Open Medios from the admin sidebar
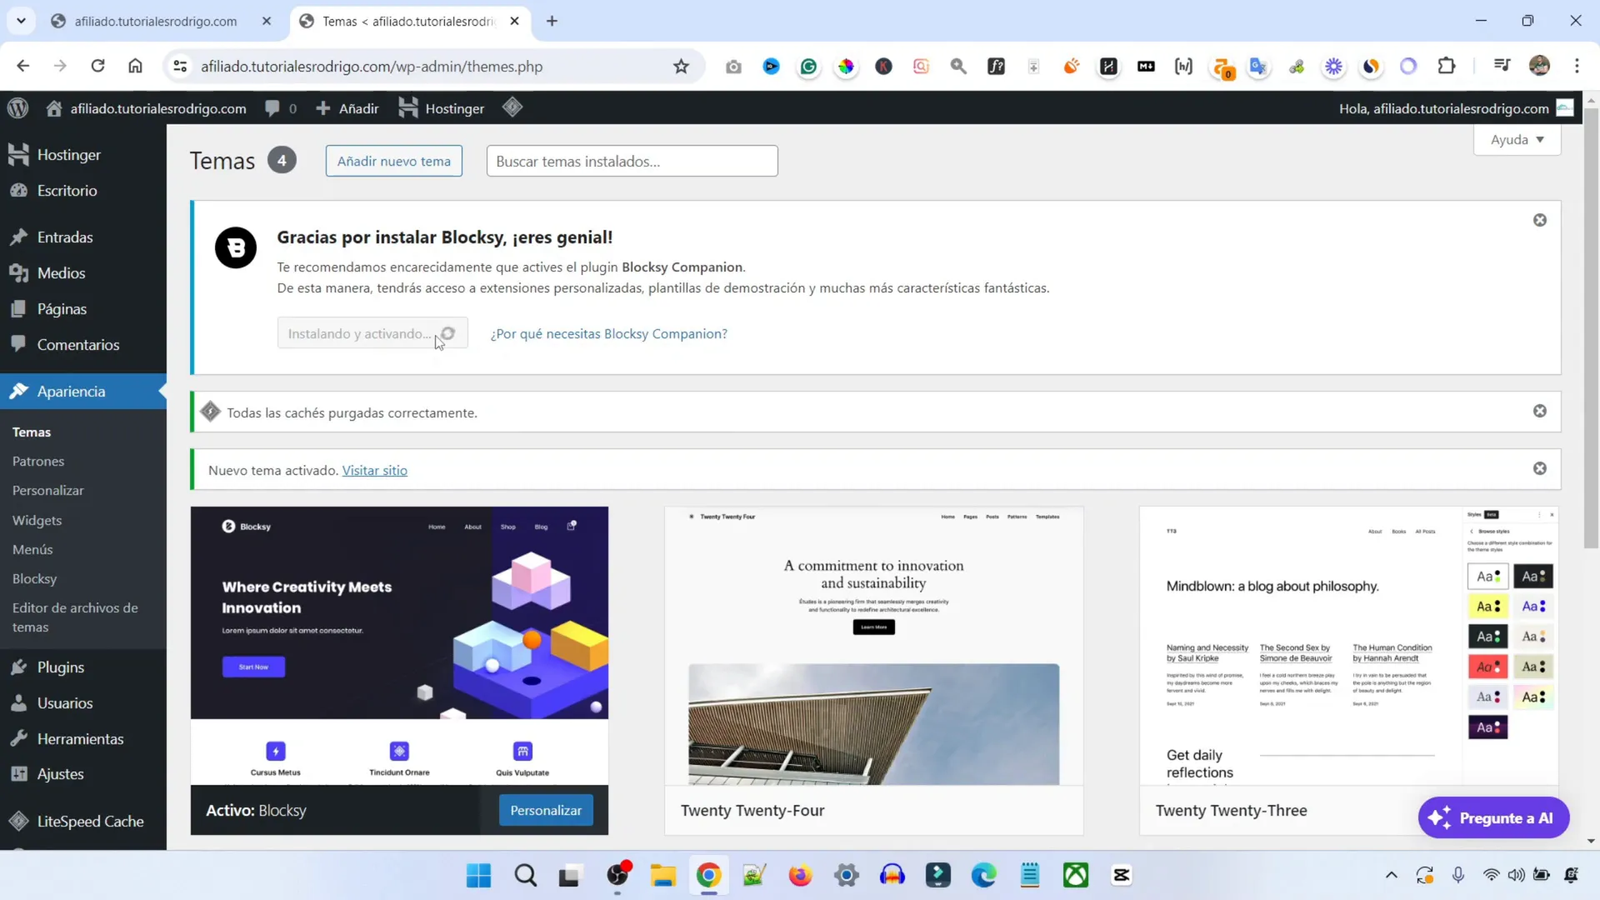This screenshot has height=900, width=1600. (x=62, y=272)
